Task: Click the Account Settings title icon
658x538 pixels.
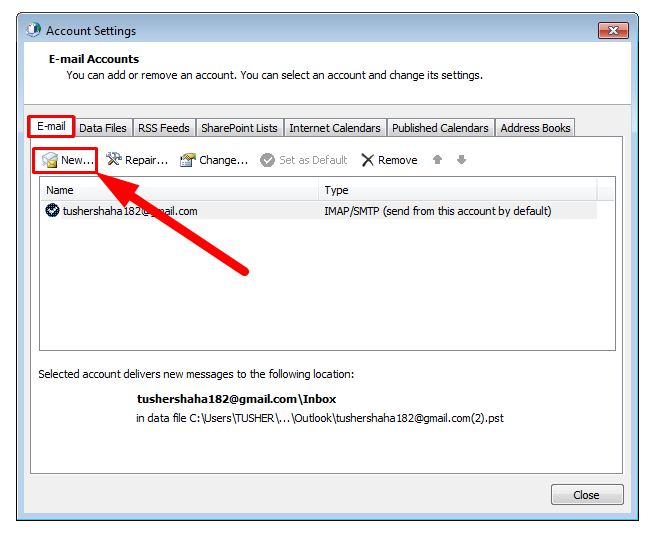Action: (33, 30)
